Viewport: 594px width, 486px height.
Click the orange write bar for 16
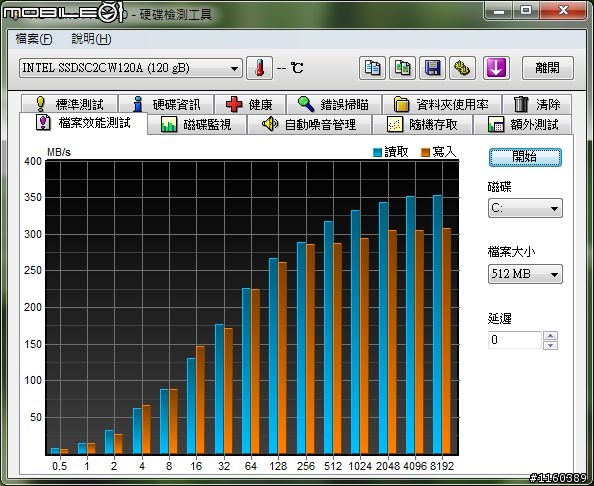coord(200,400)
